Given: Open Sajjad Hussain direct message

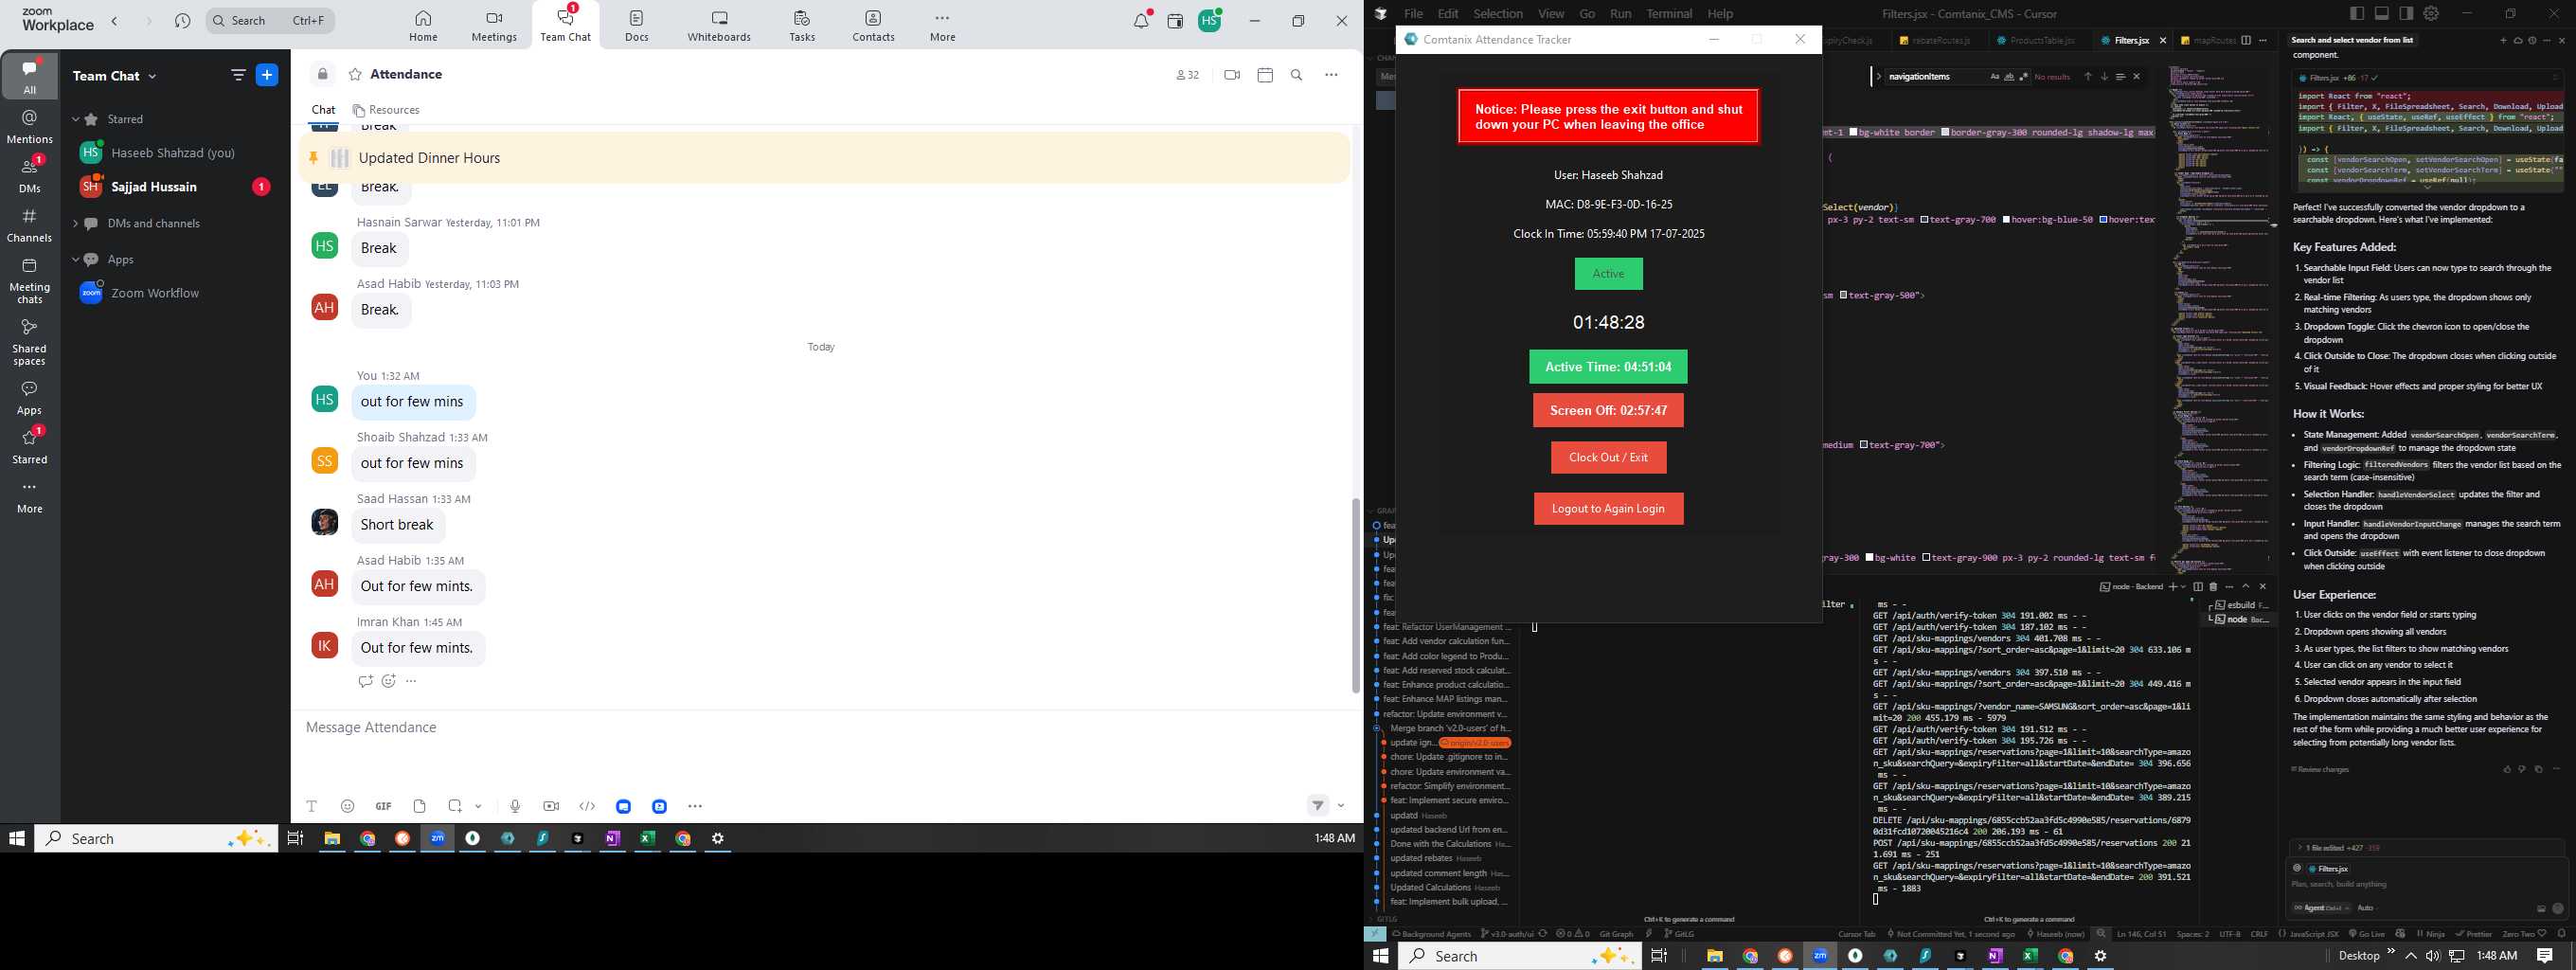Looking at the screenshot, I should tap(176, 187).
